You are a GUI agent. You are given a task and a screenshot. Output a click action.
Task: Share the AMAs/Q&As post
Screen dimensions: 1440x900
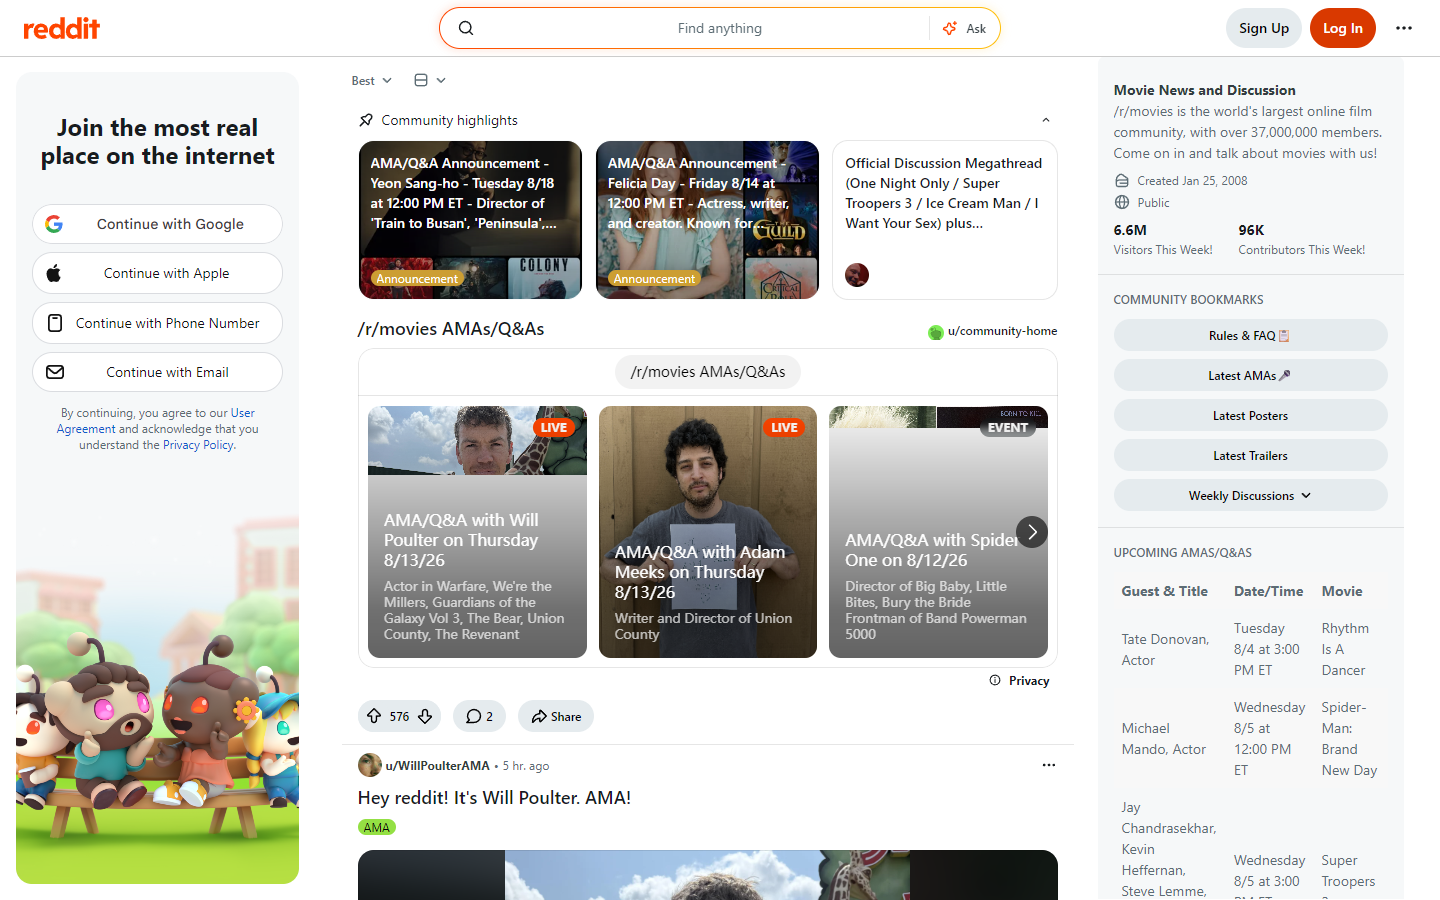[x=556, y=716]
